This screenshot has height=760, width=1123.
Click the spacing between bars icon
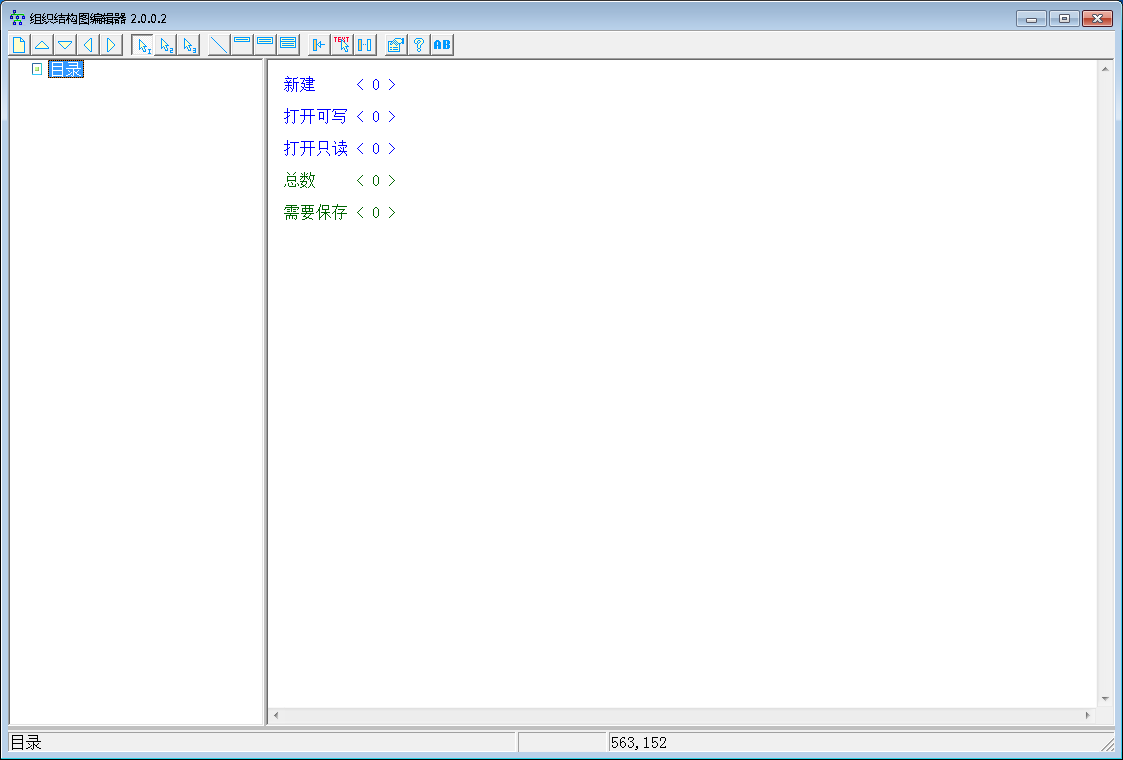click(365, 45)
